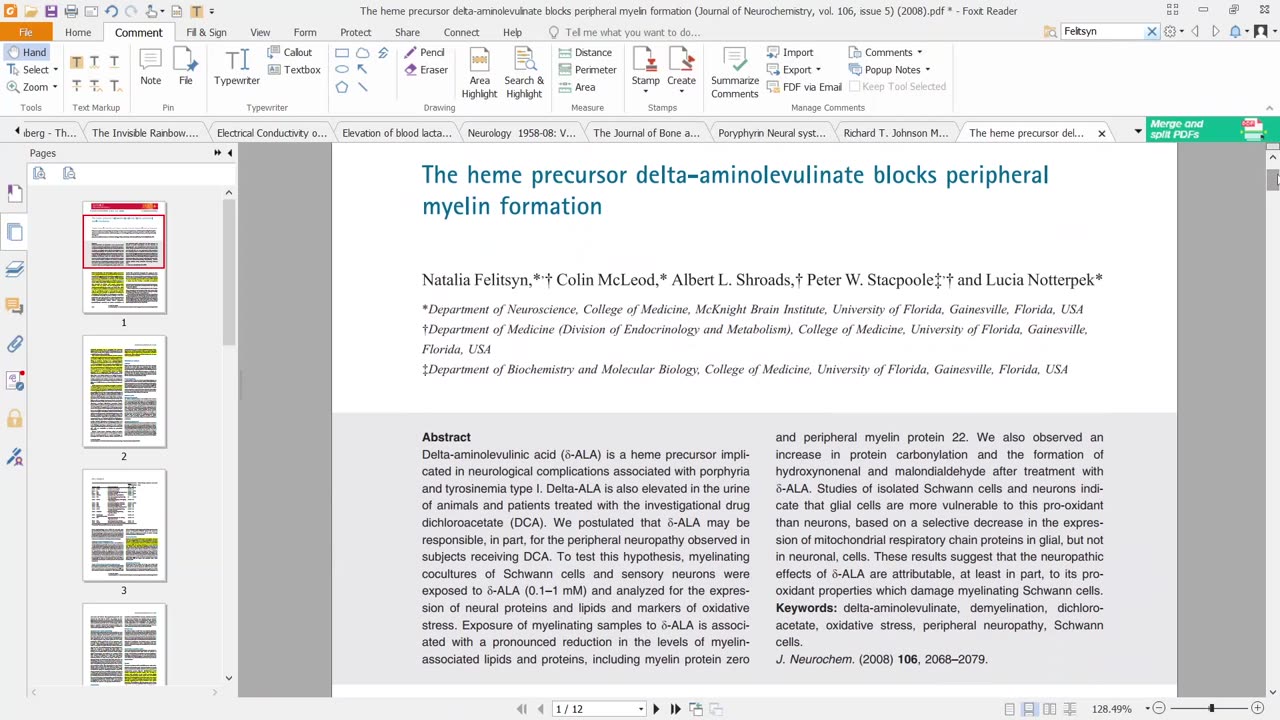Expand the Select tool dropdown

[x=55, y=70]
